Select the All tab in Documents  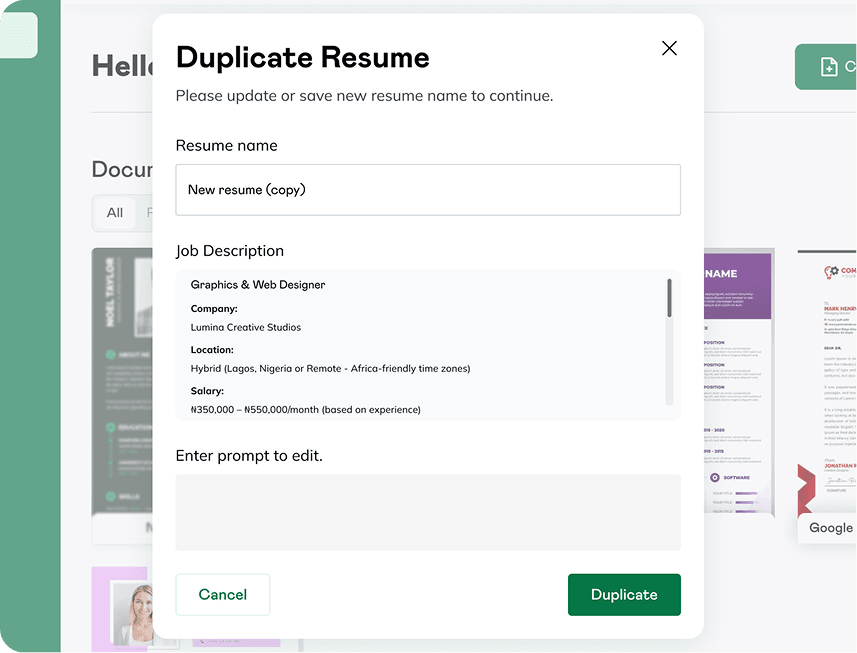tap(115, 213)
